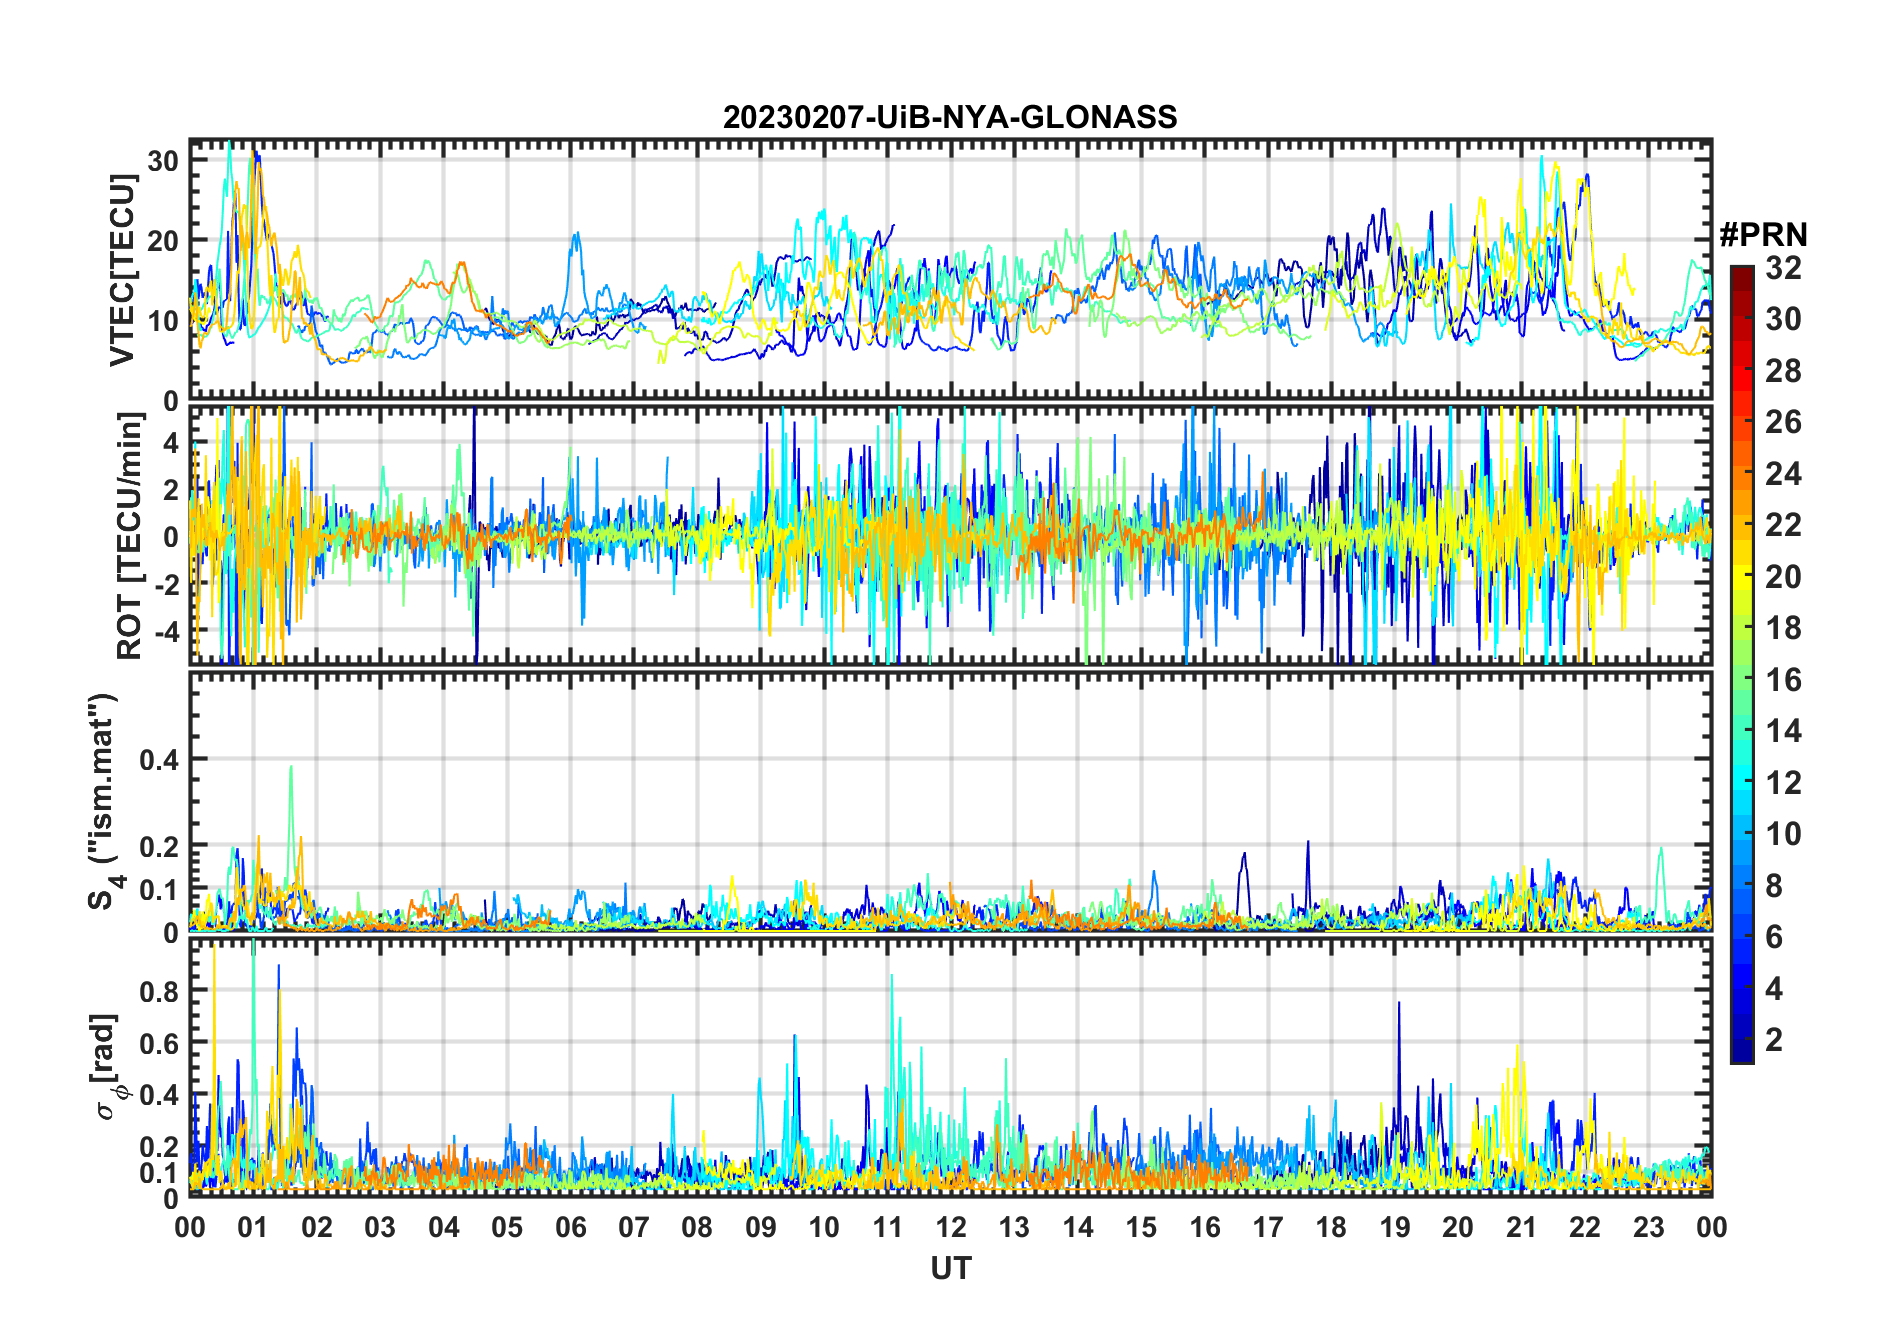Viewport: 1902px width, 1330px height.
Task: Select the "ROT [TECU/min]" y-axis label
Action: [x=130, y=536]
